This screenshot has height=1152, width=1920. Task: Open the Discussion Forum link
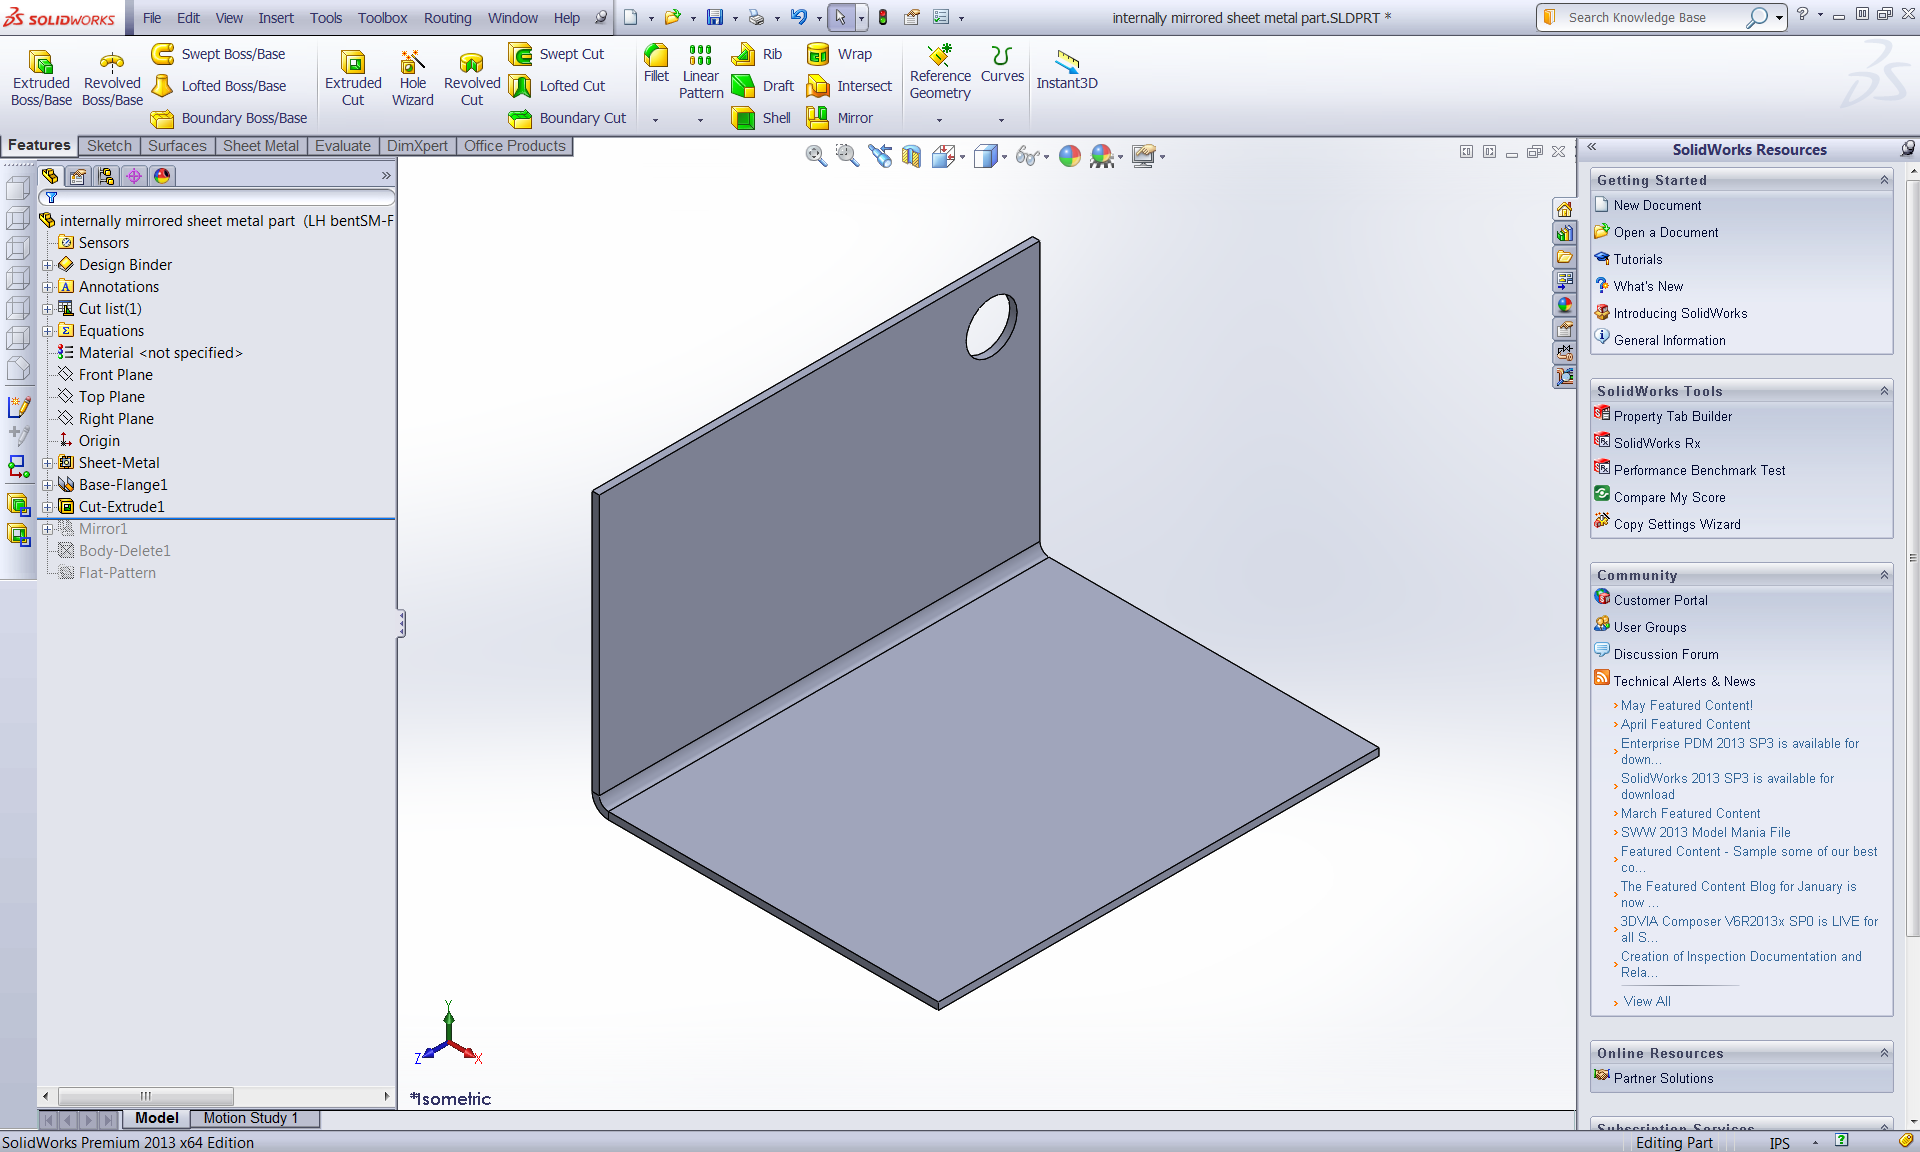1666,654
